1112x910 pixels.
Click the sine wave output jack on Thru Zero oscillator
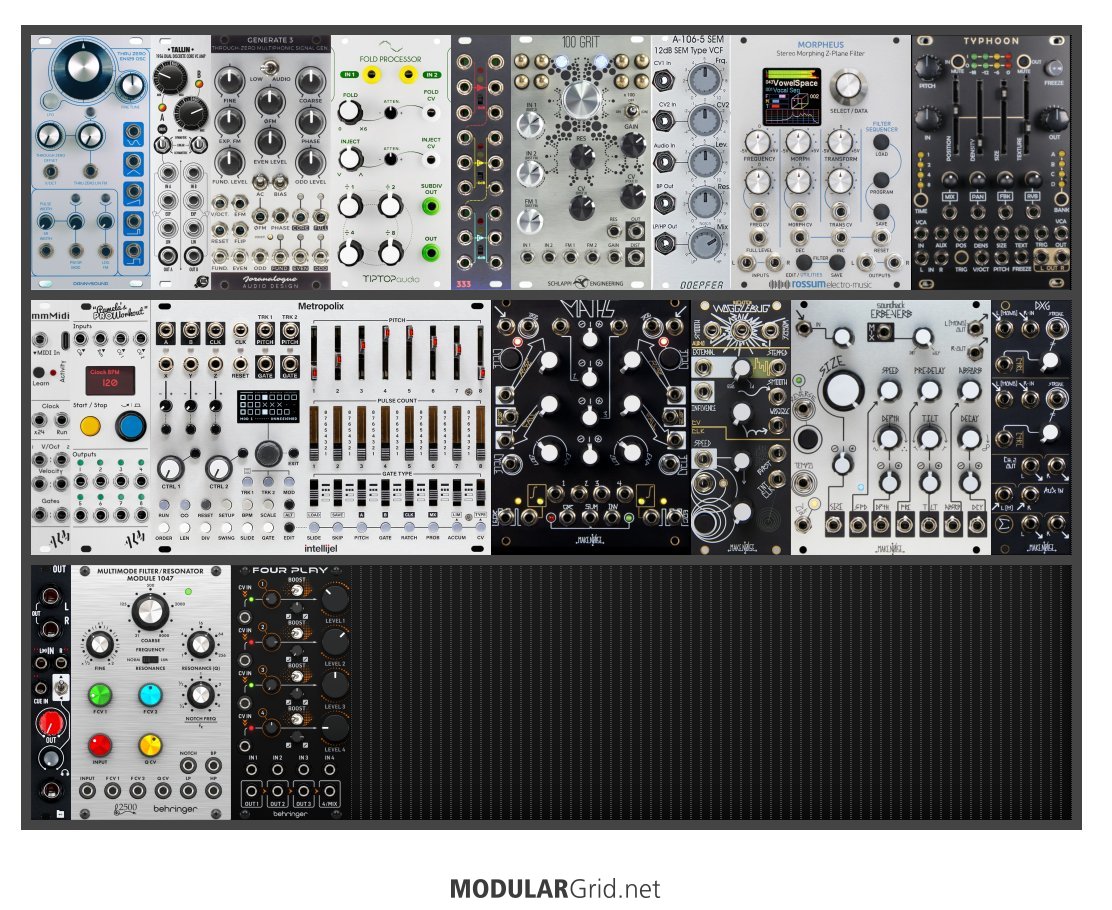[x=133, y=133]
